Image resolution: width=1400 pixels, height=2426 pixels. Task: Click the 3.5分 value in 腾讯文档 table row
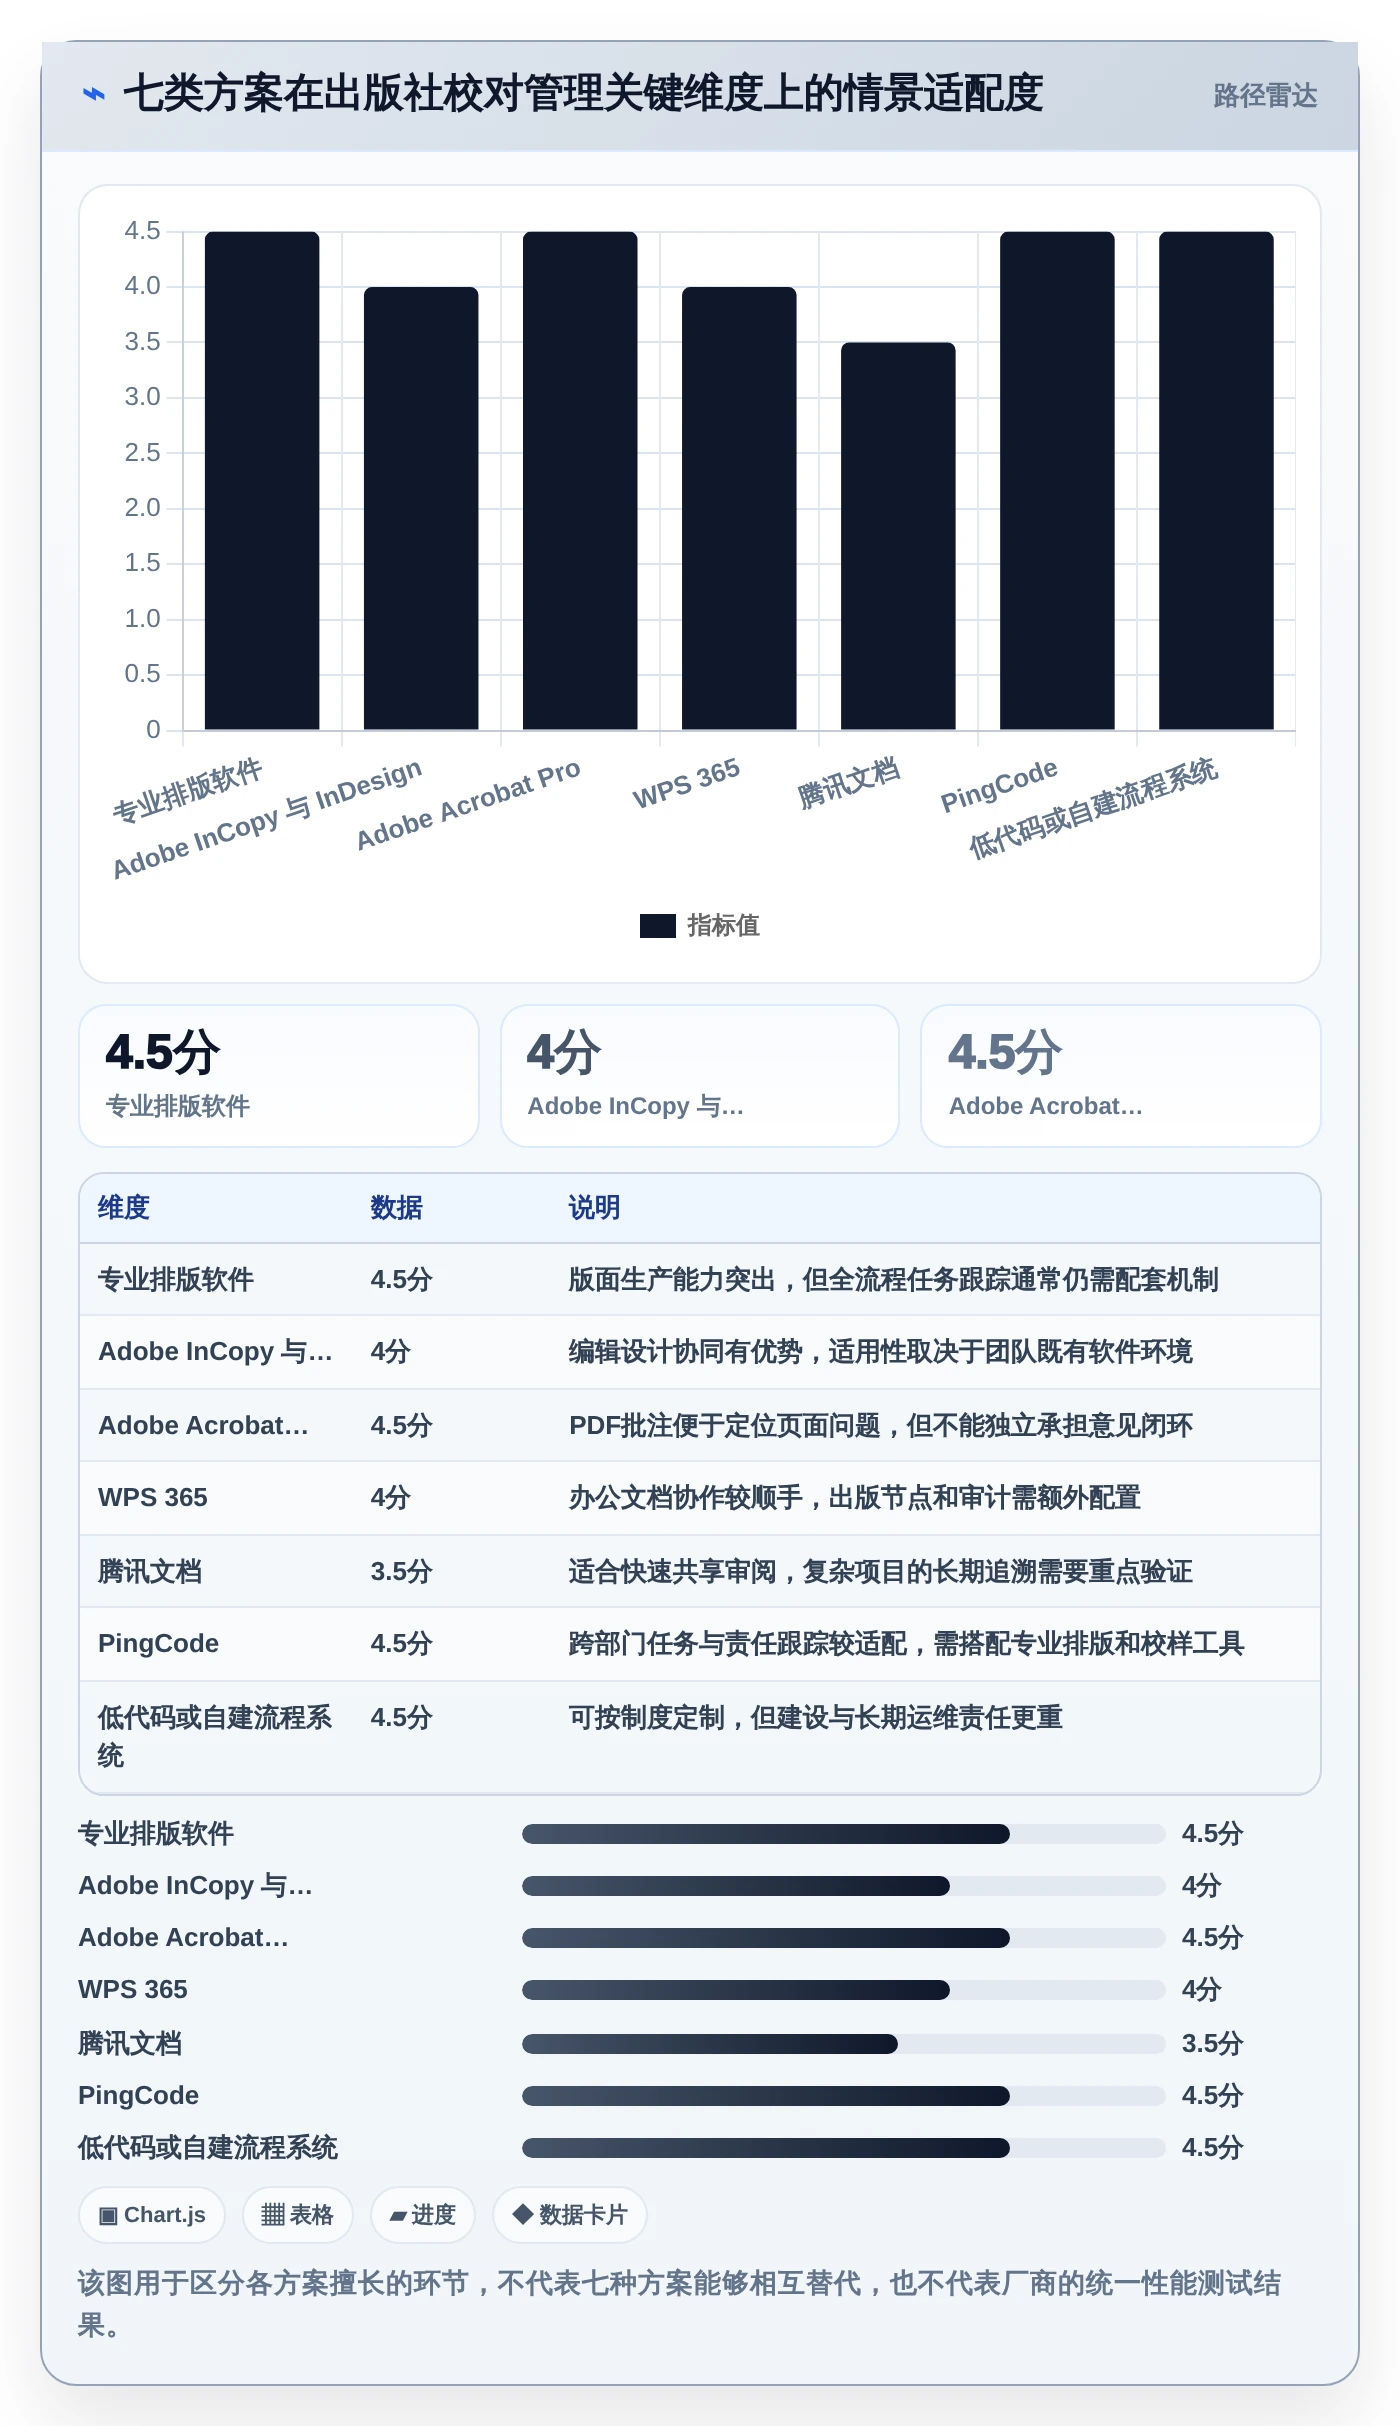pos(401,1571)
